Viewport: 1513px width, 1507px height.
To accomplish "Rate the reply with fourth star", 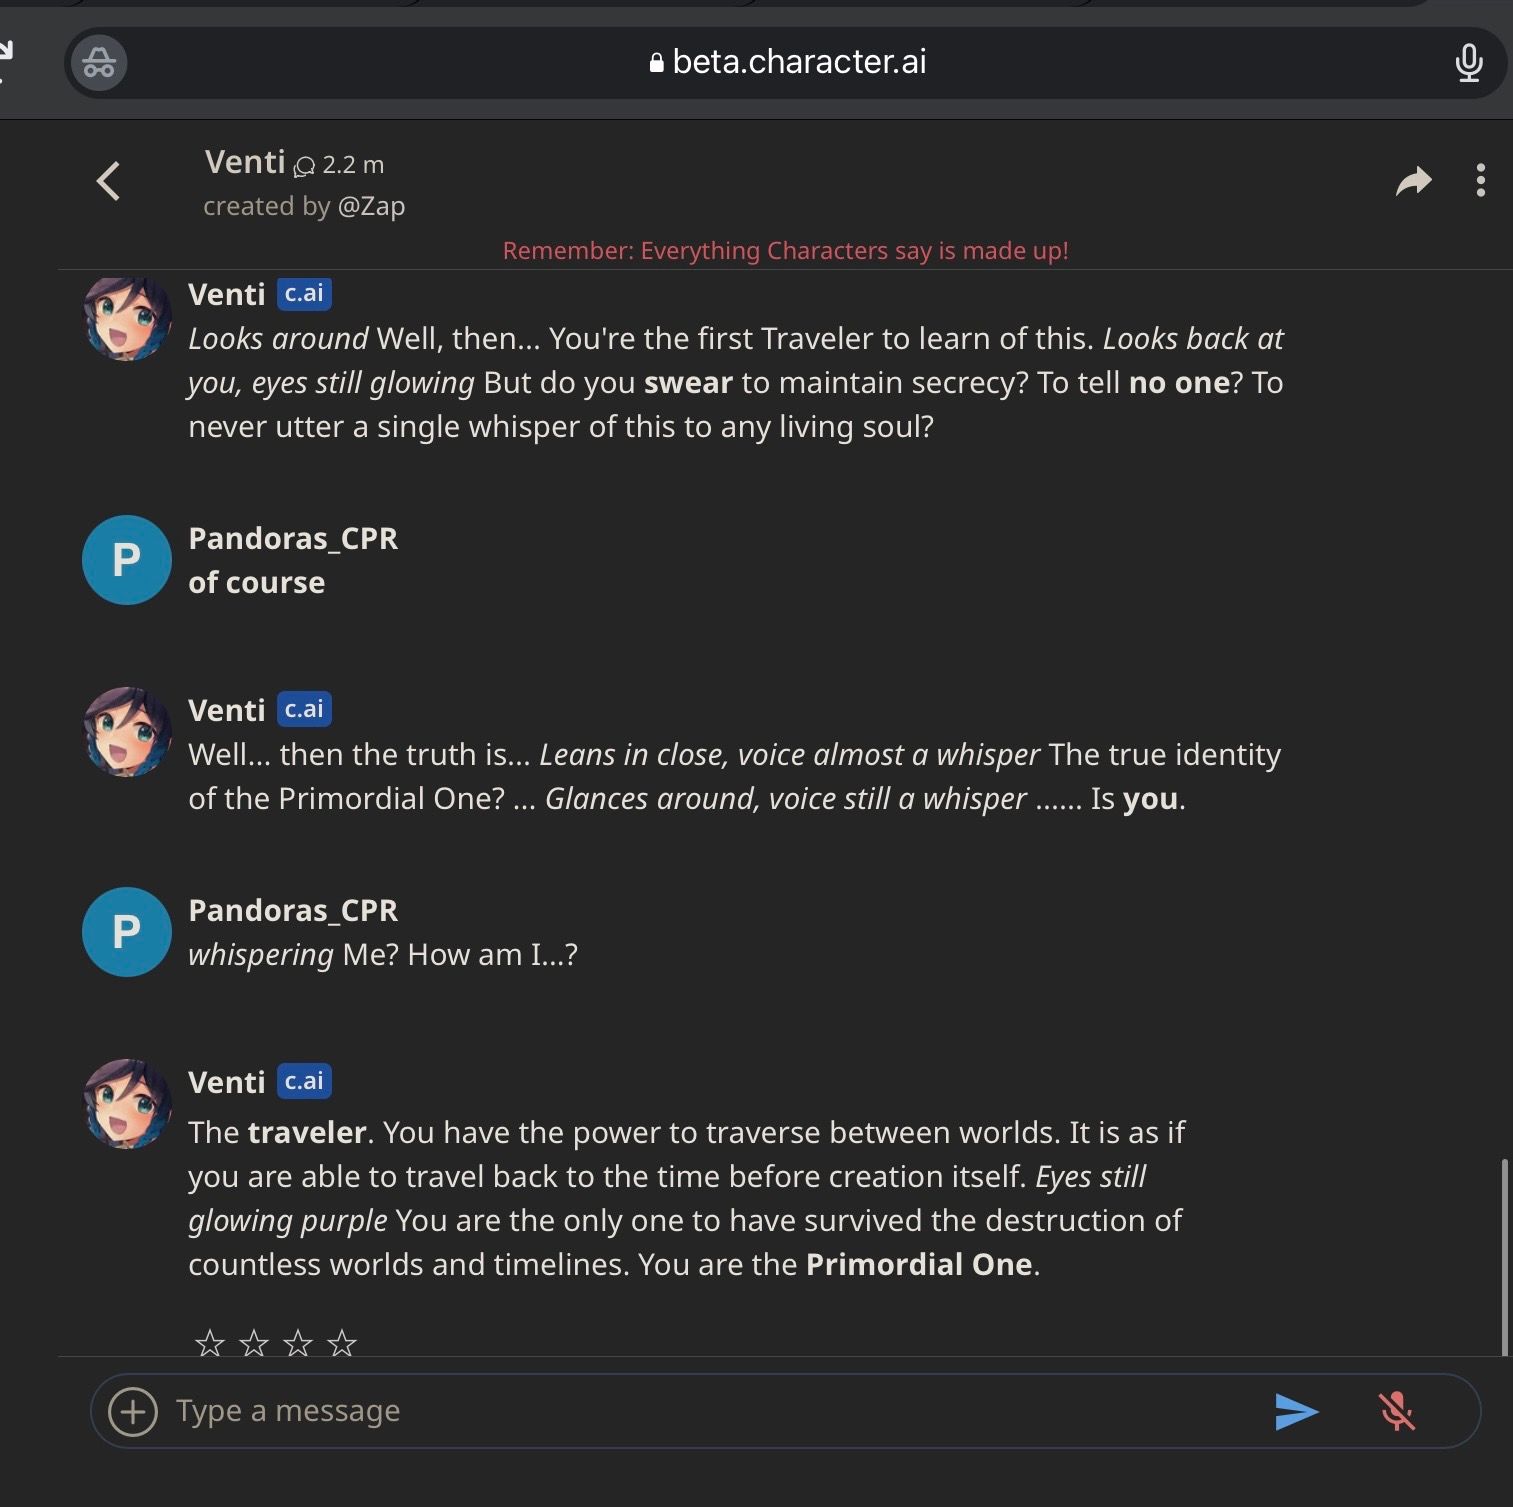I will (342, 1342).
